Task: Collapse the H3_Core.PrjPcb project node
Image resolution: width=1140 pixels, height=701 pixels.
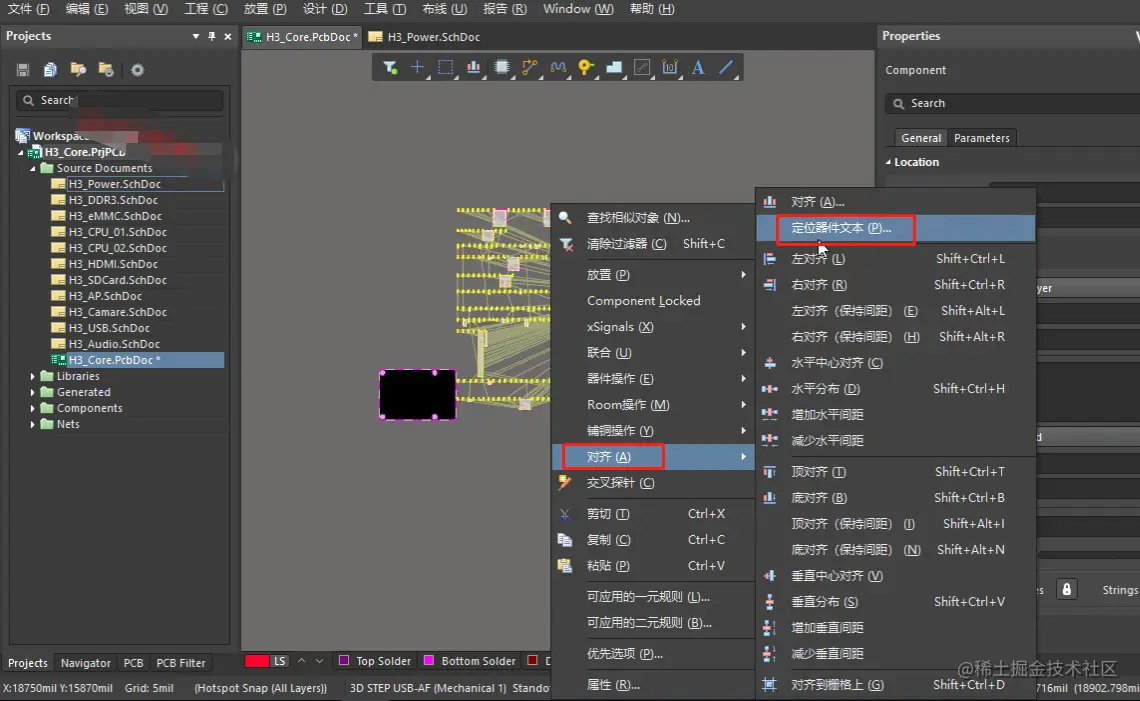Action: [x=20, y=153]
